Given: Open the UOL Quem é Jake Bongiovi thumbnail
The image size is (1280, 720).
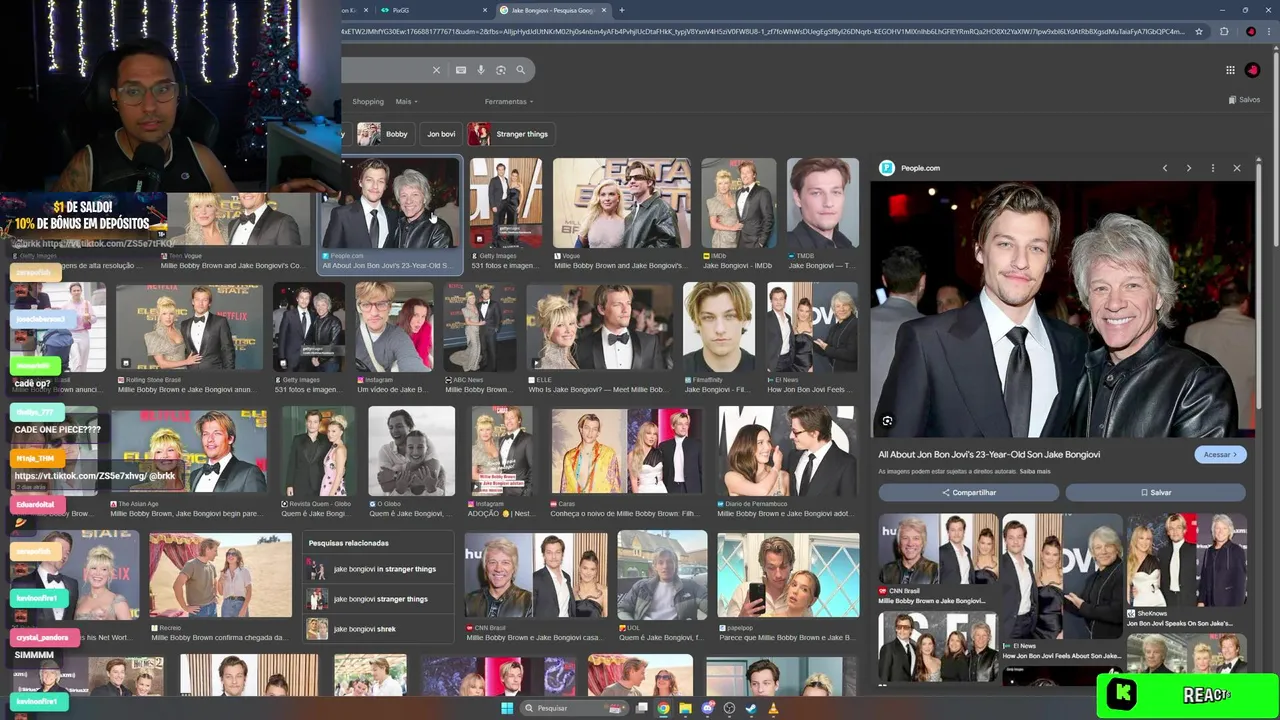Looking at the screenshot, I should point(662,575).
